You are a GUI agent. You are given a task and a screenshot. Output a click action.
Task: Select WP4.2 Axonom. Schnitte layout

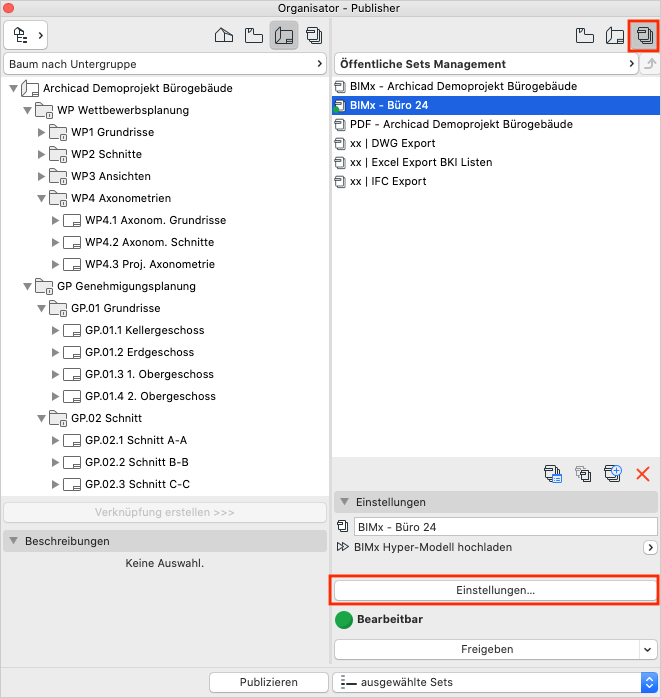(x=150, y=242)
